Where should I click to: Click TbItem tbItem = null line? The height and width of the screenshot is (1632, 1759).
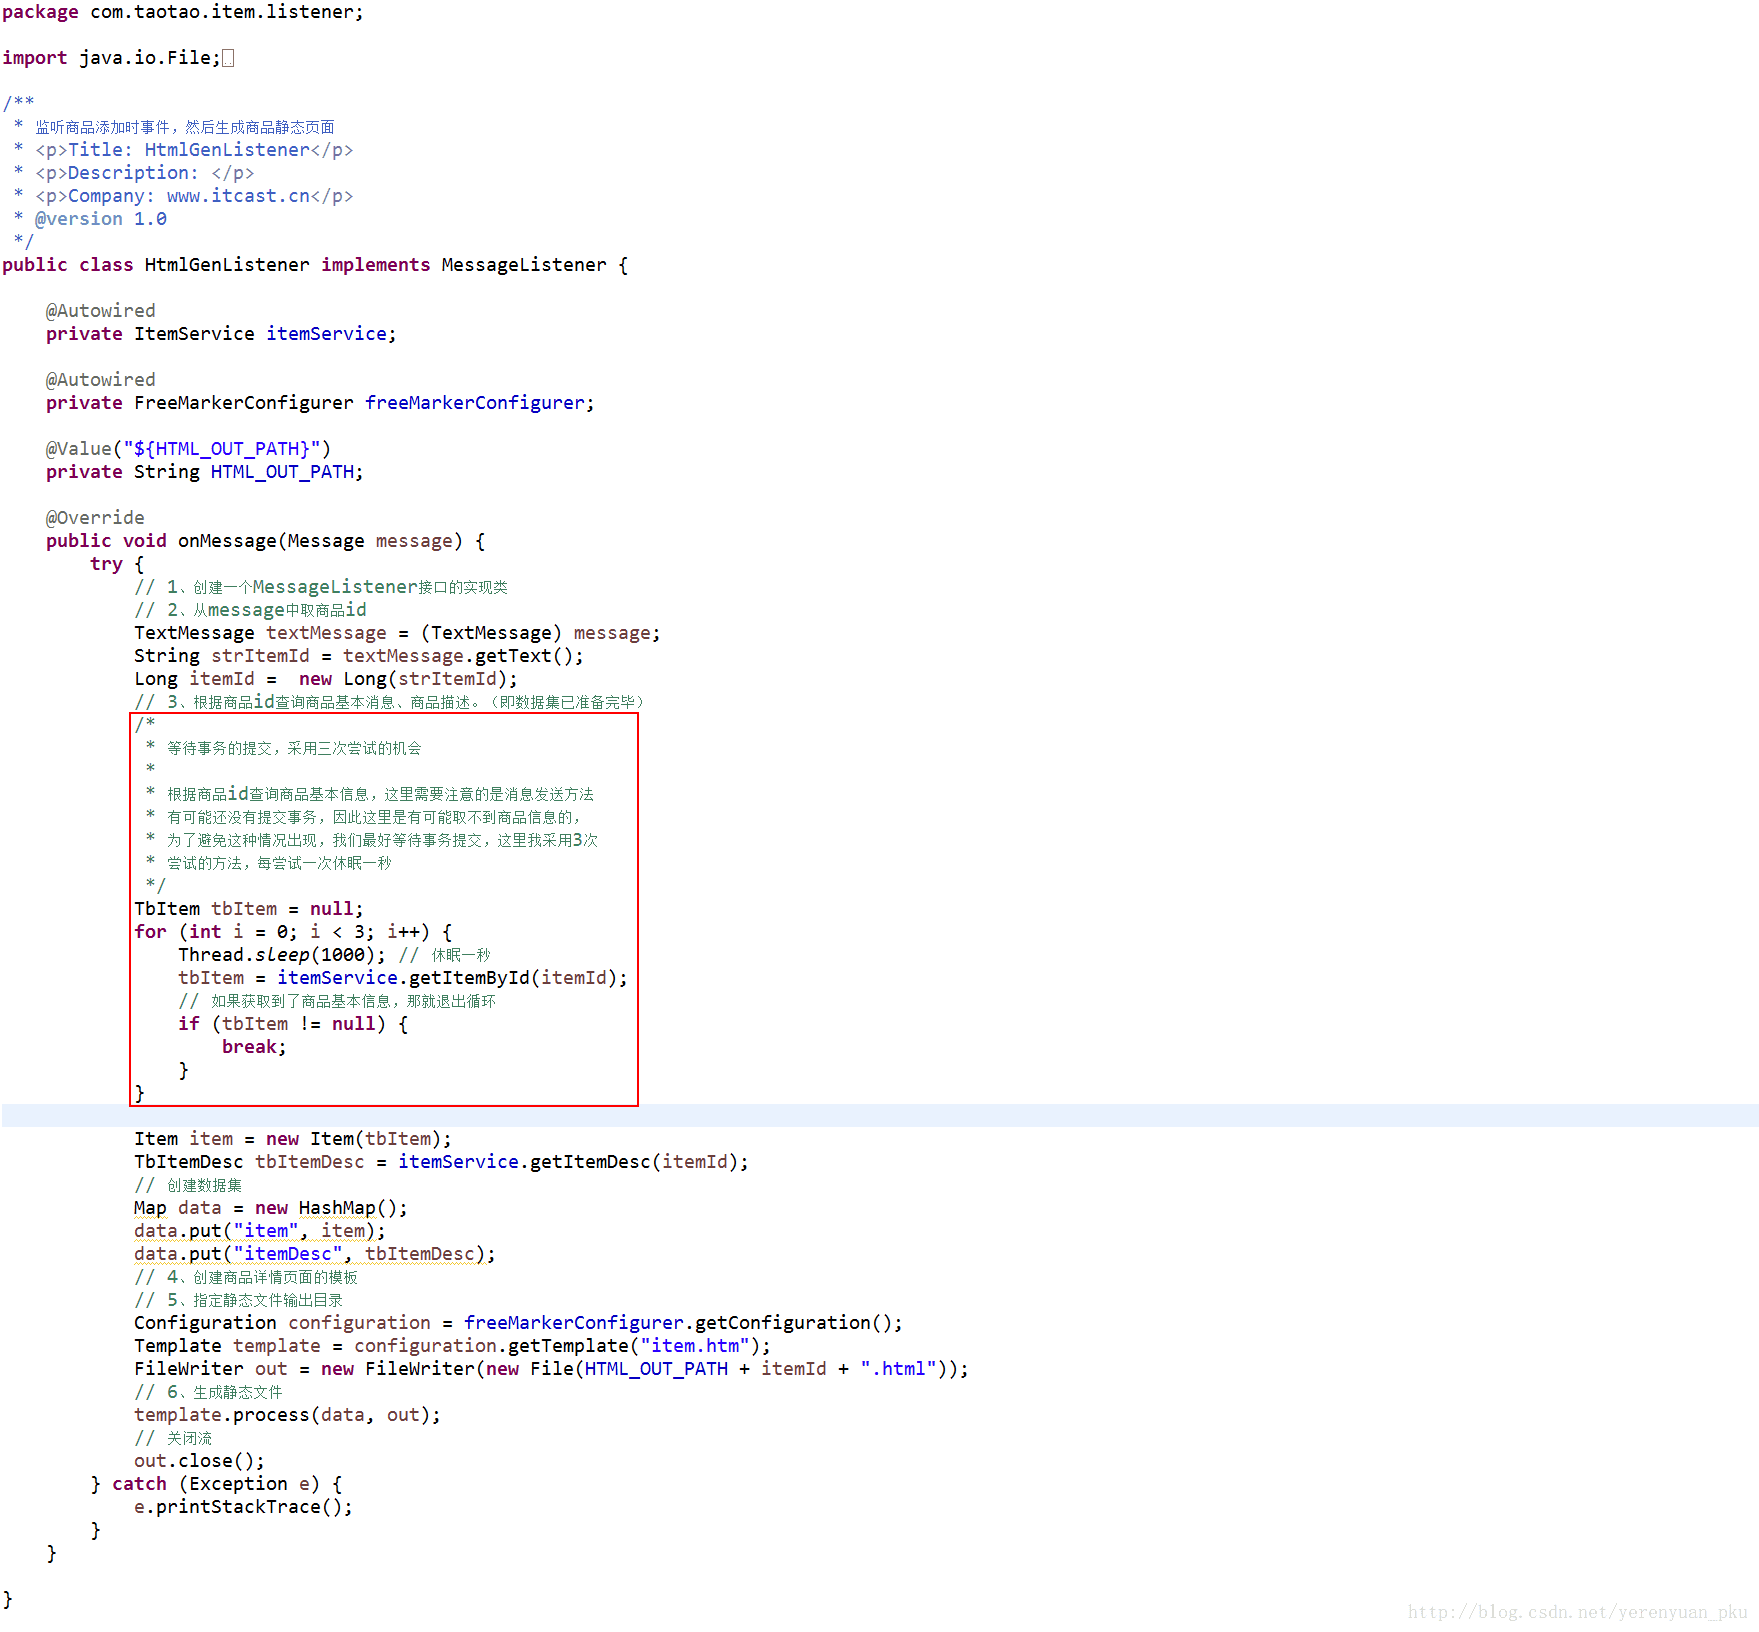click(x=249, y=909)
